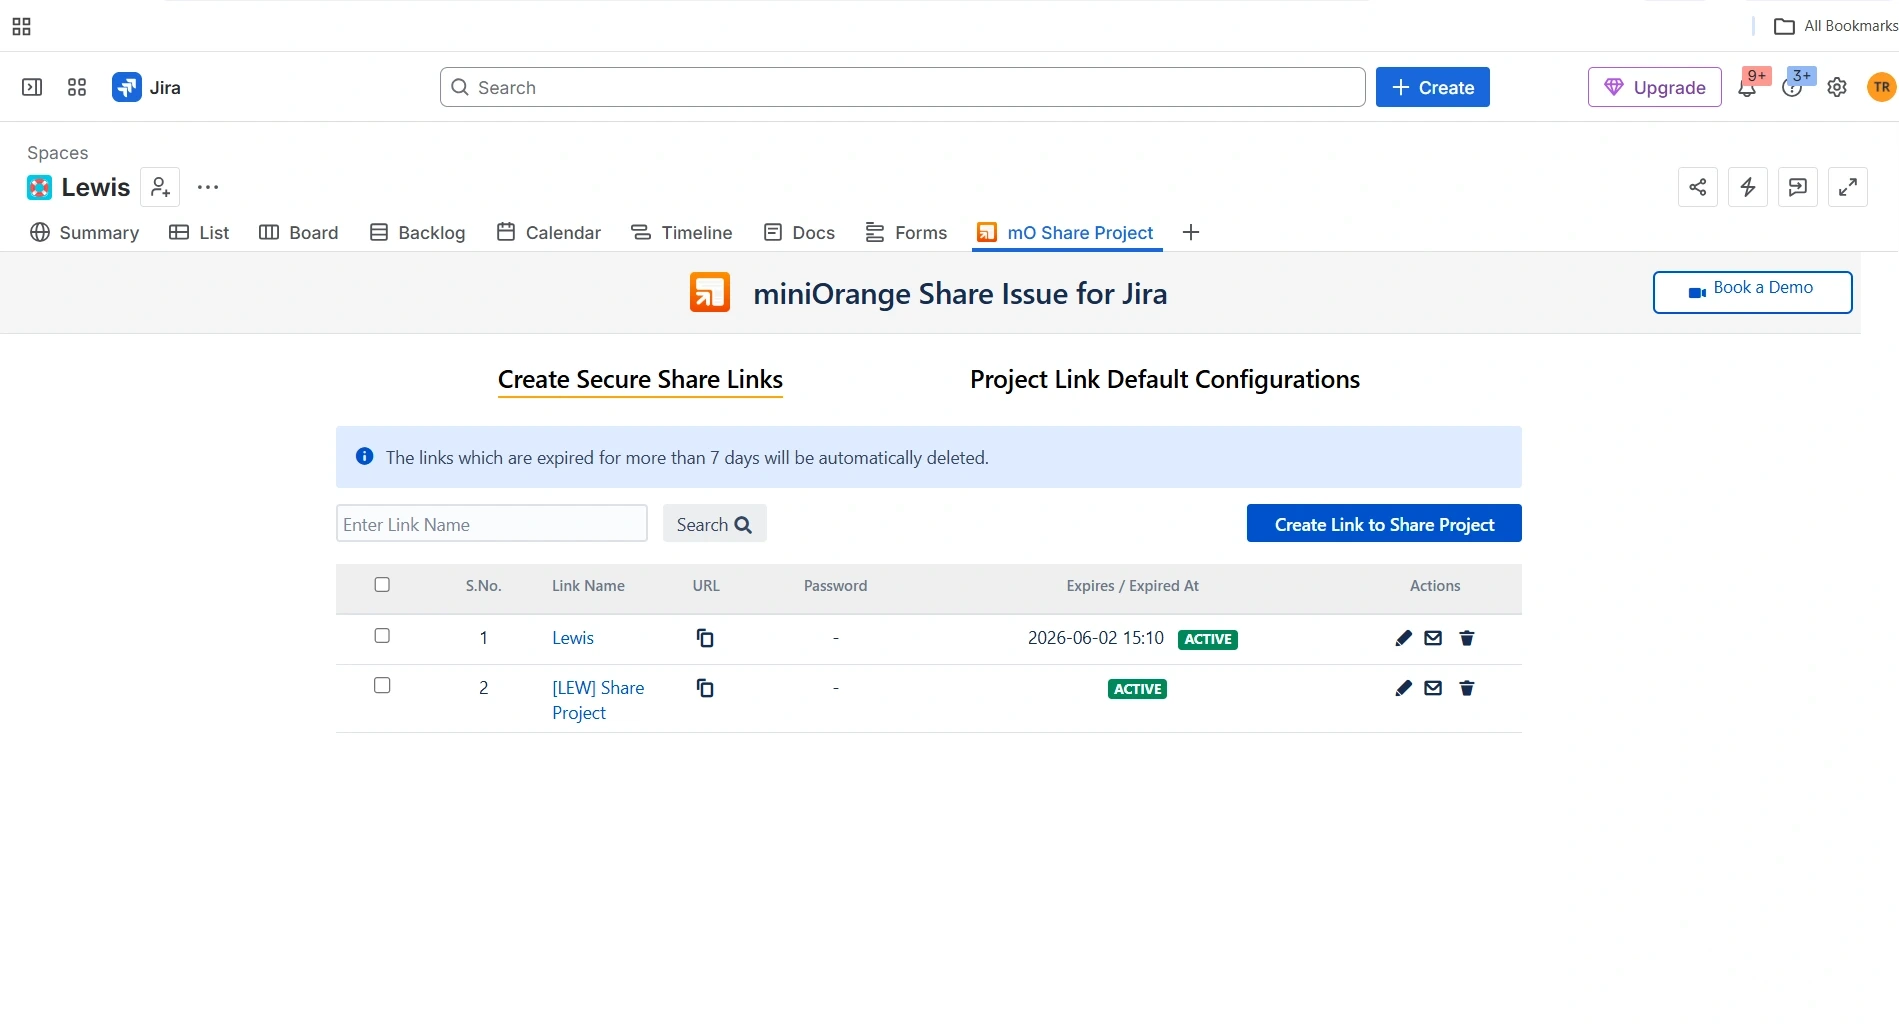Click the Spaces breadcrumb

click(58, 153)
